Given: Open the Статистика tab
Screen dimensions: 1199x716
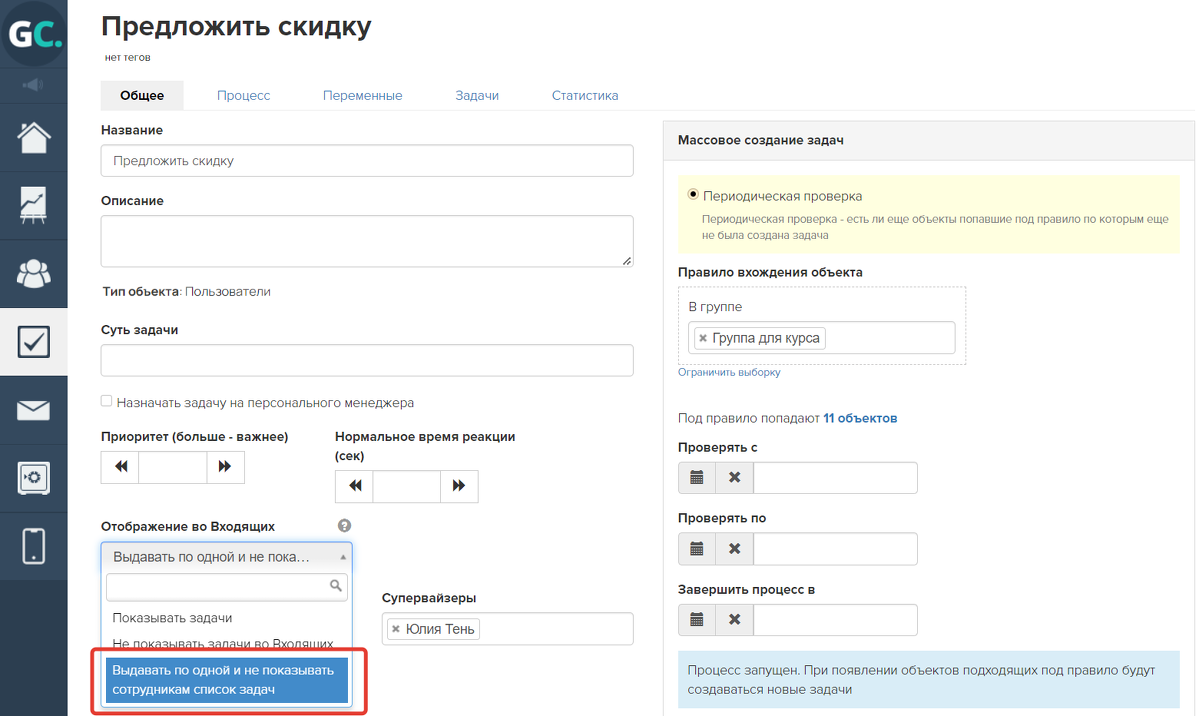Looking at the screenshot, I should (x=584, y=96).
